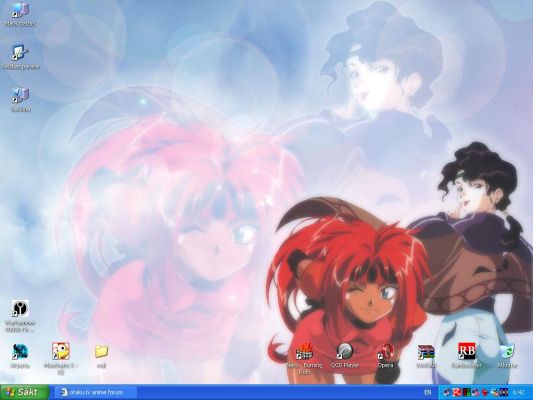533x400 pixels.
Task: Open the shortcut with checkmark monitor icon
Action: click(21, 100)
